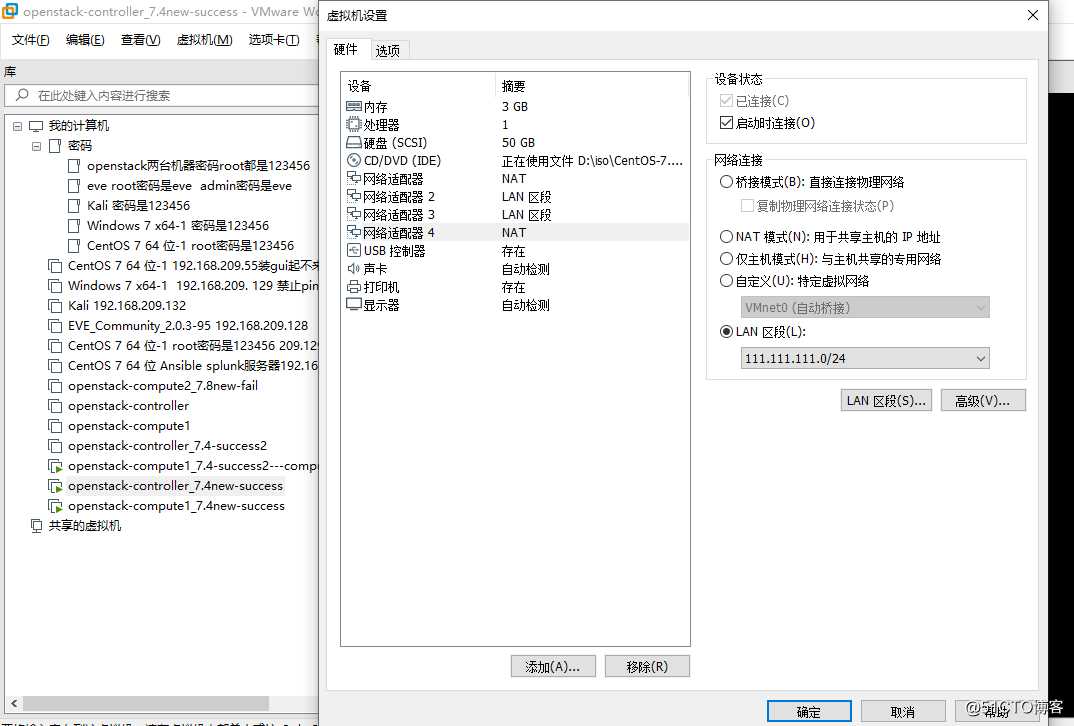Screen dimensions: 1074x726
Task: Switch to the 硬件 tab
Action: click(345, 49)
